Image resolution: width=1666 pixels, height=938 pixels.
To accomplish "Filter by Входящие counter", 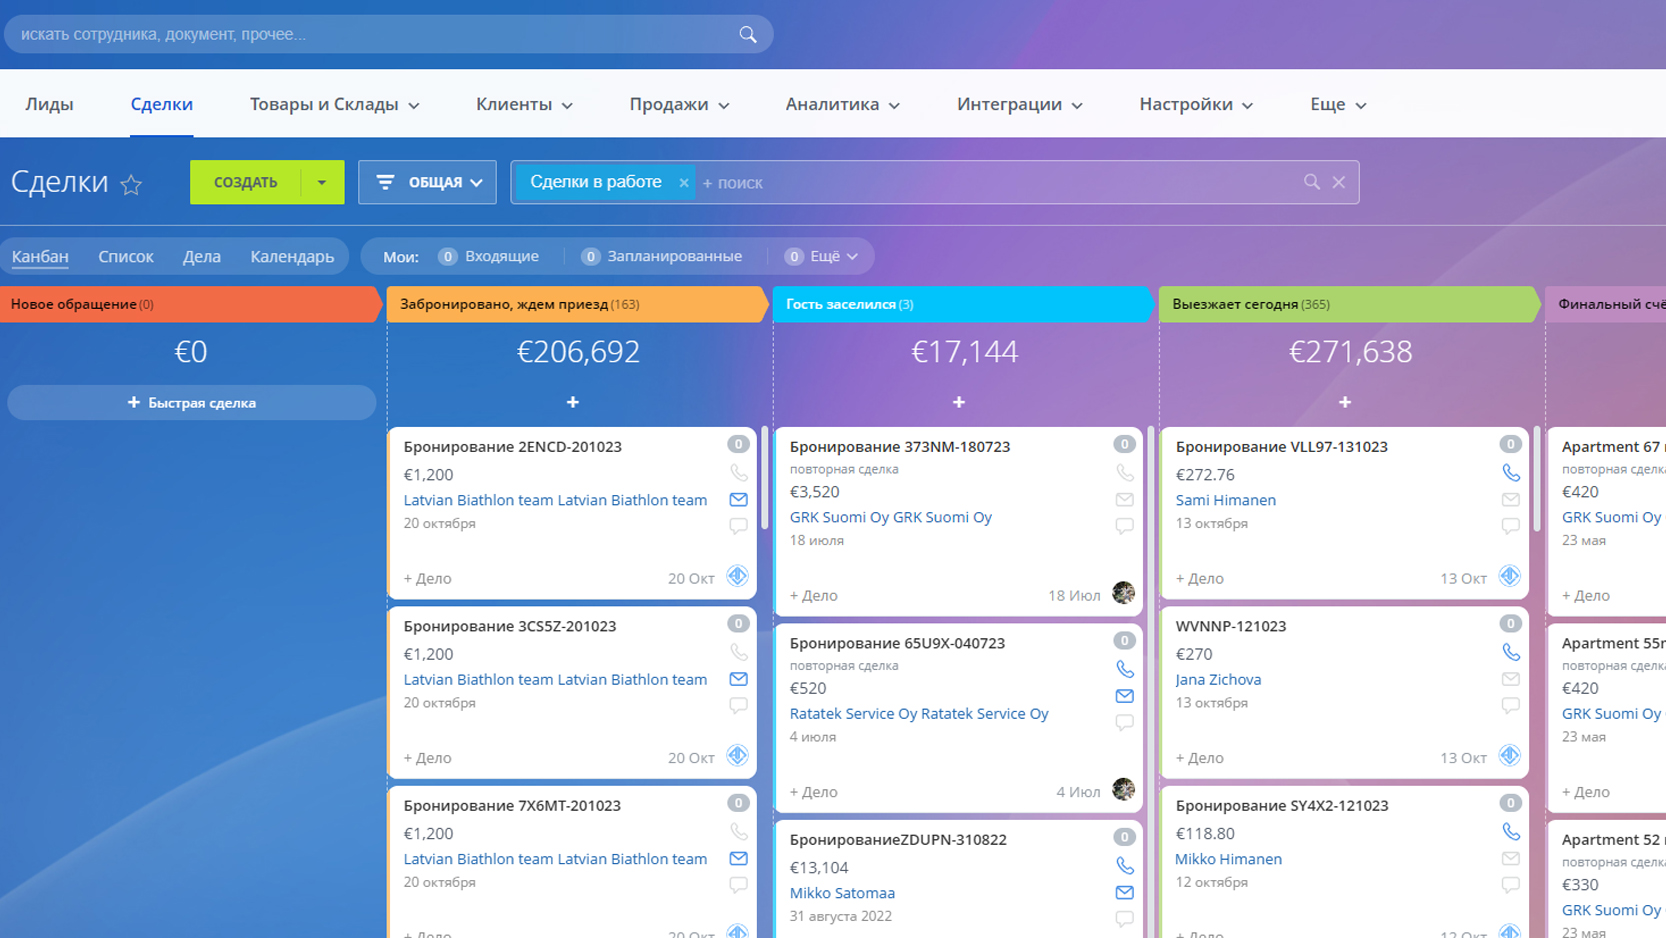I will coord(488,257).
